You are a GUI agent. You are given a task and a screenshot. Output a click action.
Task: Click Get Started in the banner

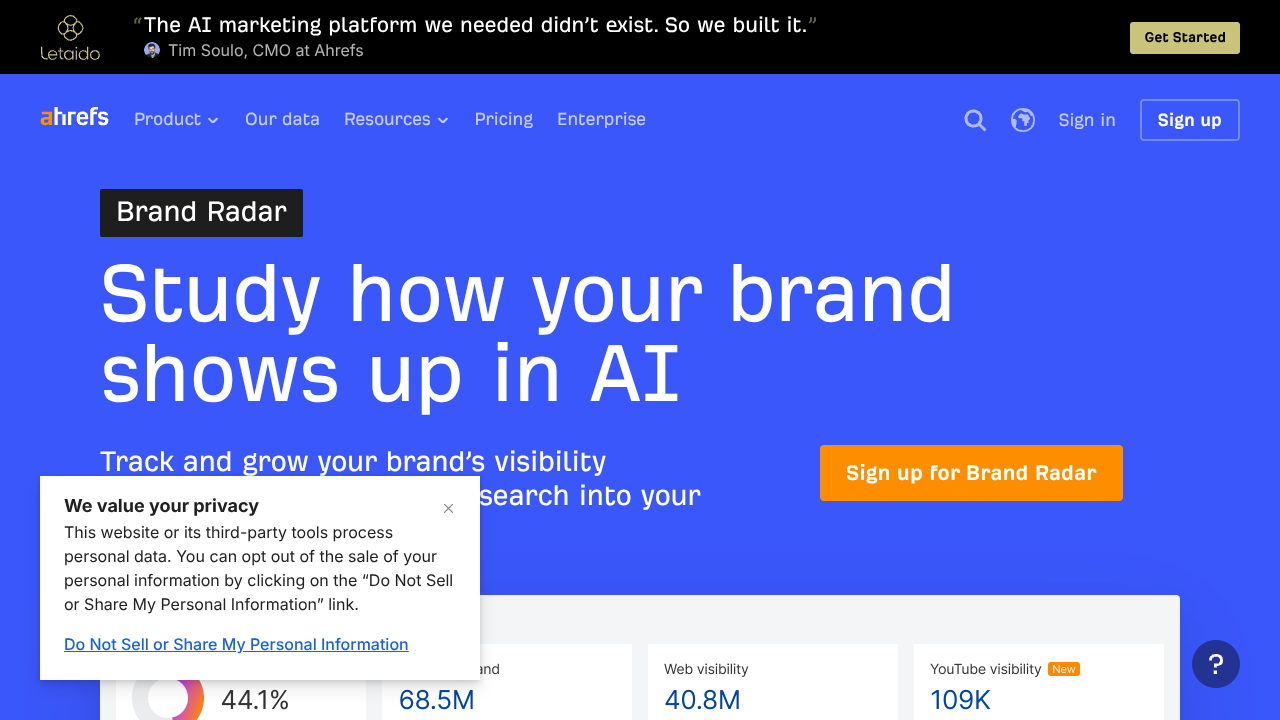tap(1185, 38)
